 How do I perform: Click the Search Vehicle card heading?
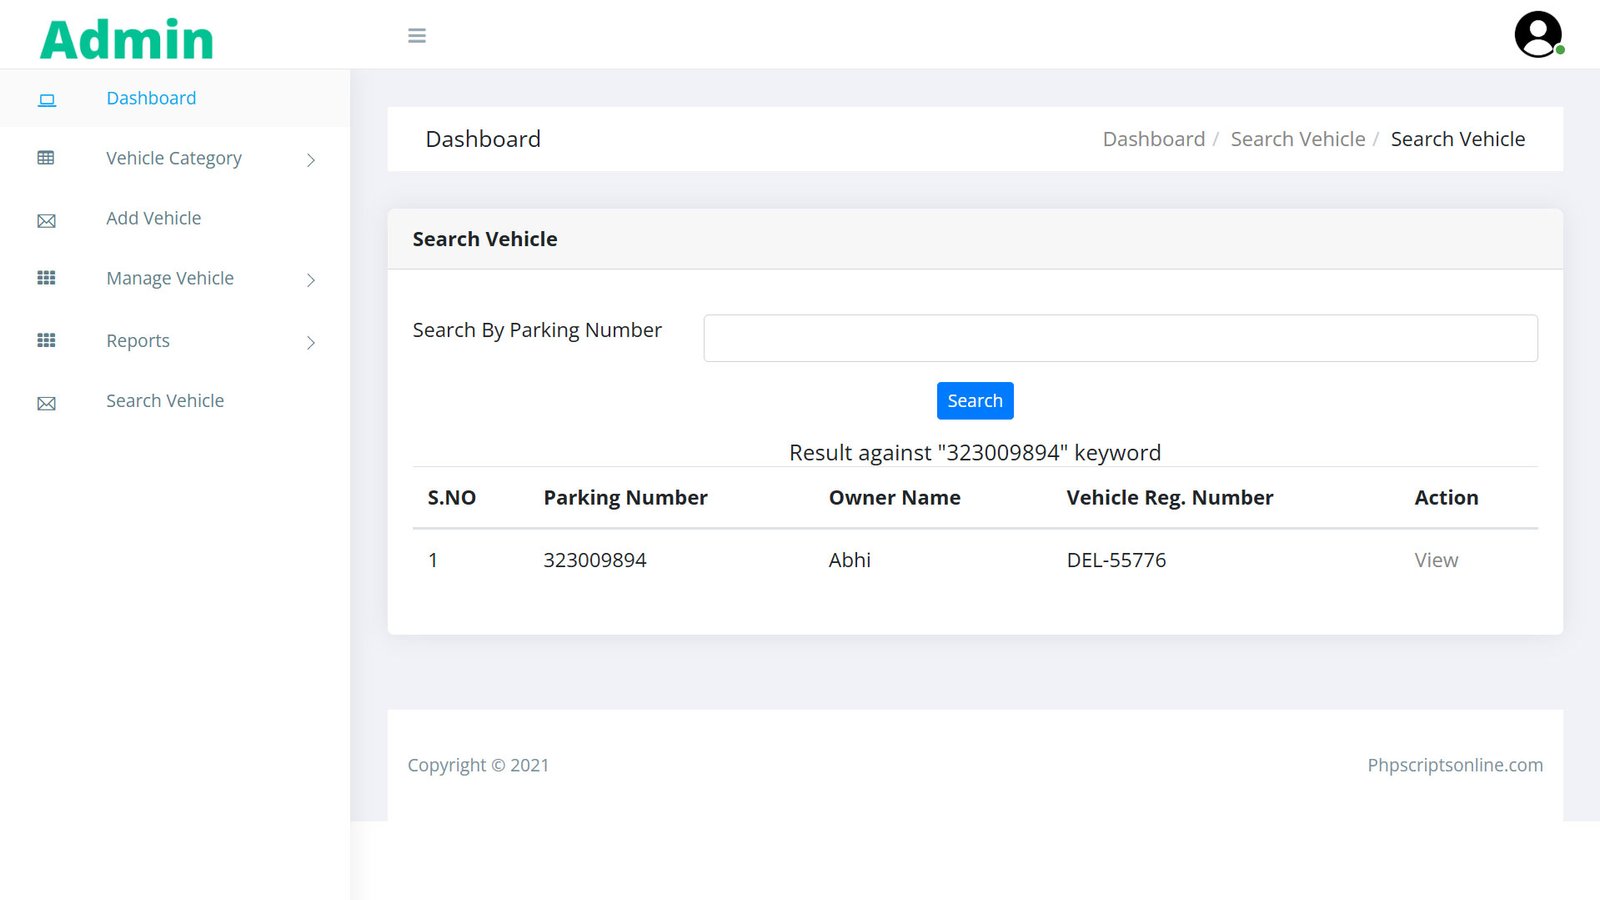point(485,239)
